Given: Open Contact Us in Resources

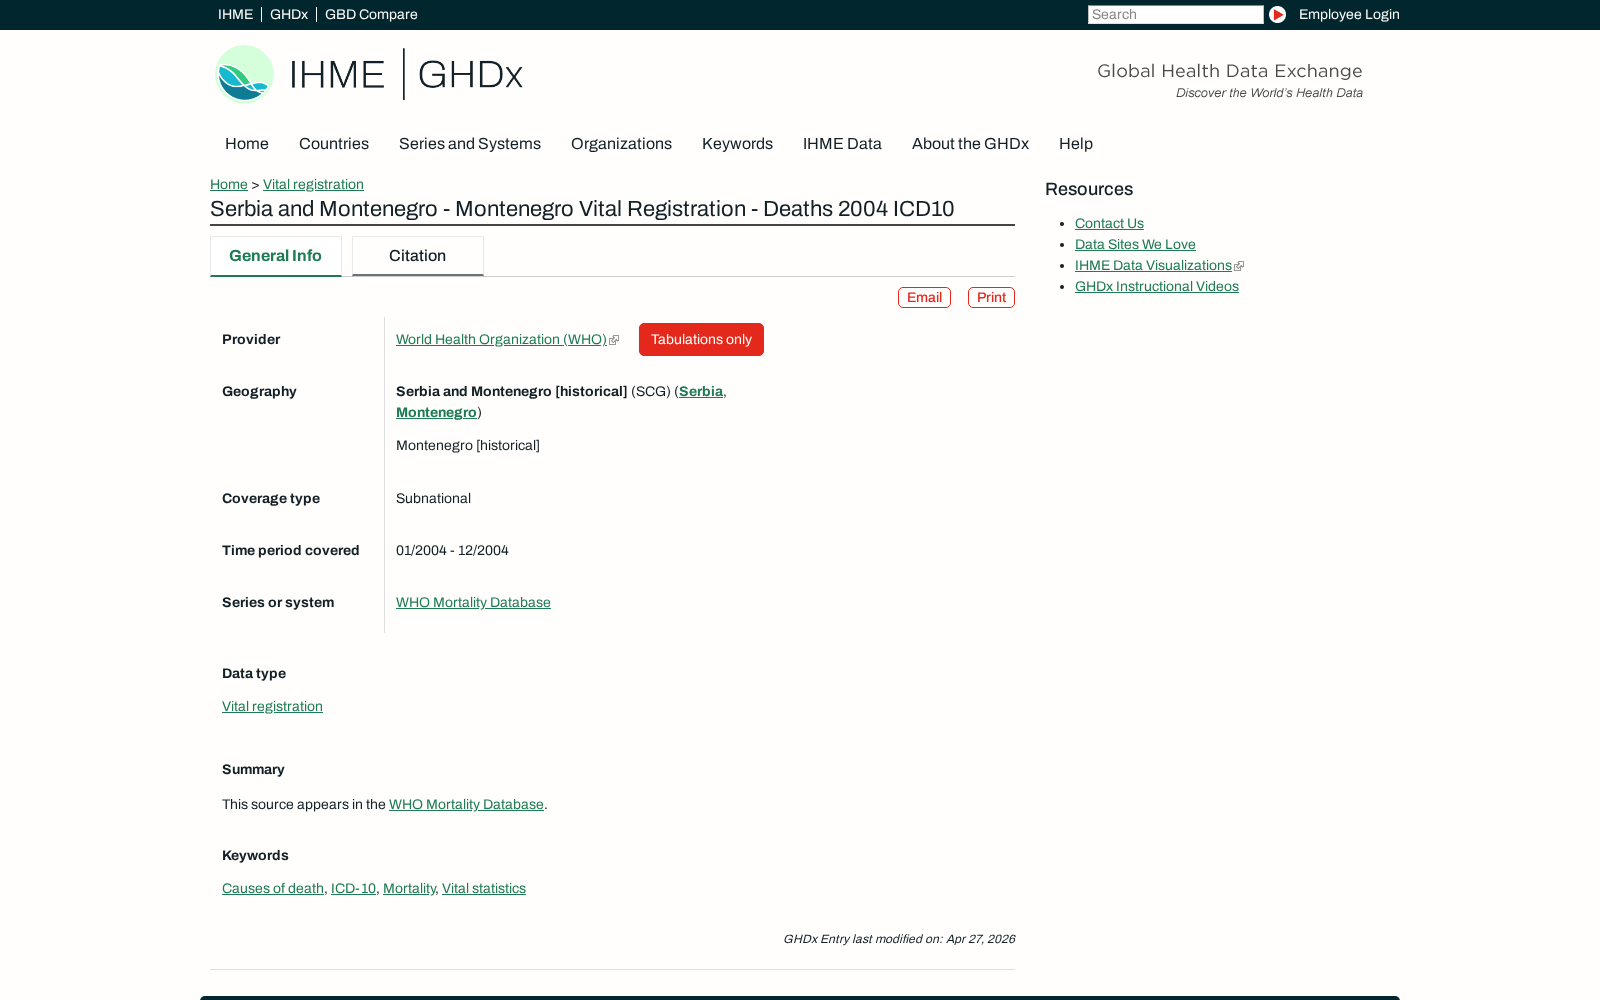Looking at the screenshot, I should click(1109, 224).
